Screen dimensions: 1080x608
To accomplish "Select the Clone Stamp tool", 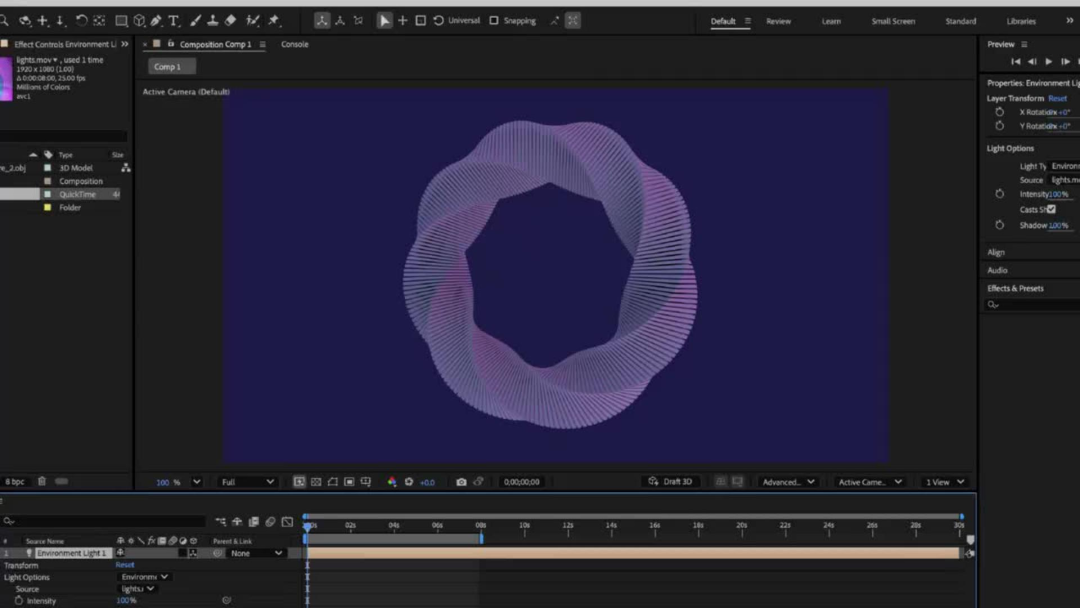I will coord(213,20).
